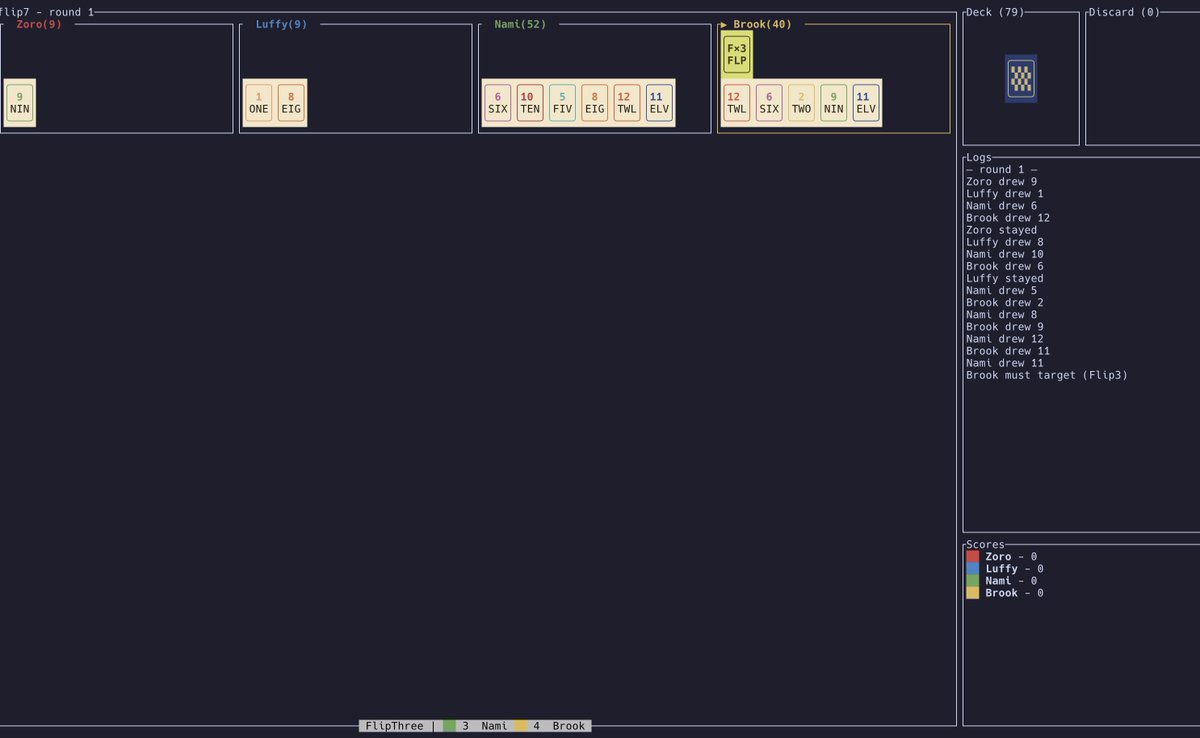Click the face-down deck card

point(1021,78)
